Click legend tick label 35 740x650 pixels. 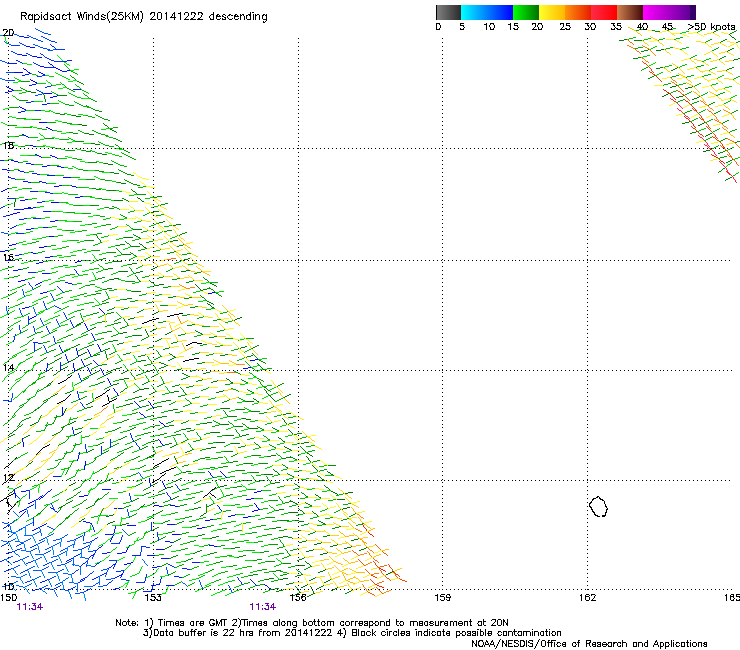[616, 26]
